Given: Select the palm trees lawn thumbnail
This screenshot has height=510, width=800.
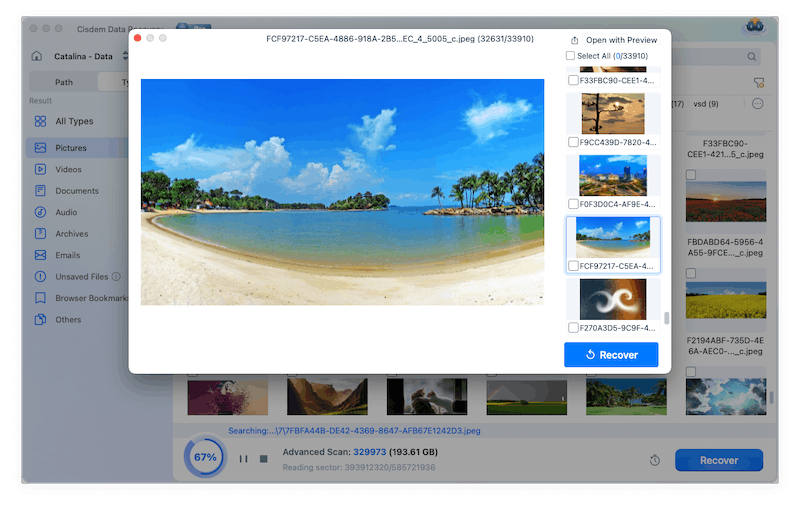Looking at the screenshot, I should click(626, 396).
